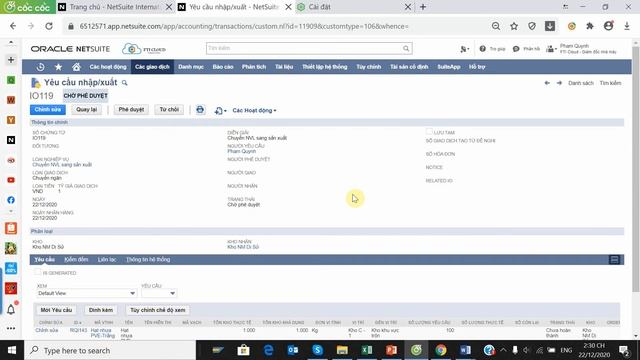Image resolution: width=640 pixels, height=360 pixels.
Task: Open PowerPoint from the taskbar
Action: click(391, 350)
